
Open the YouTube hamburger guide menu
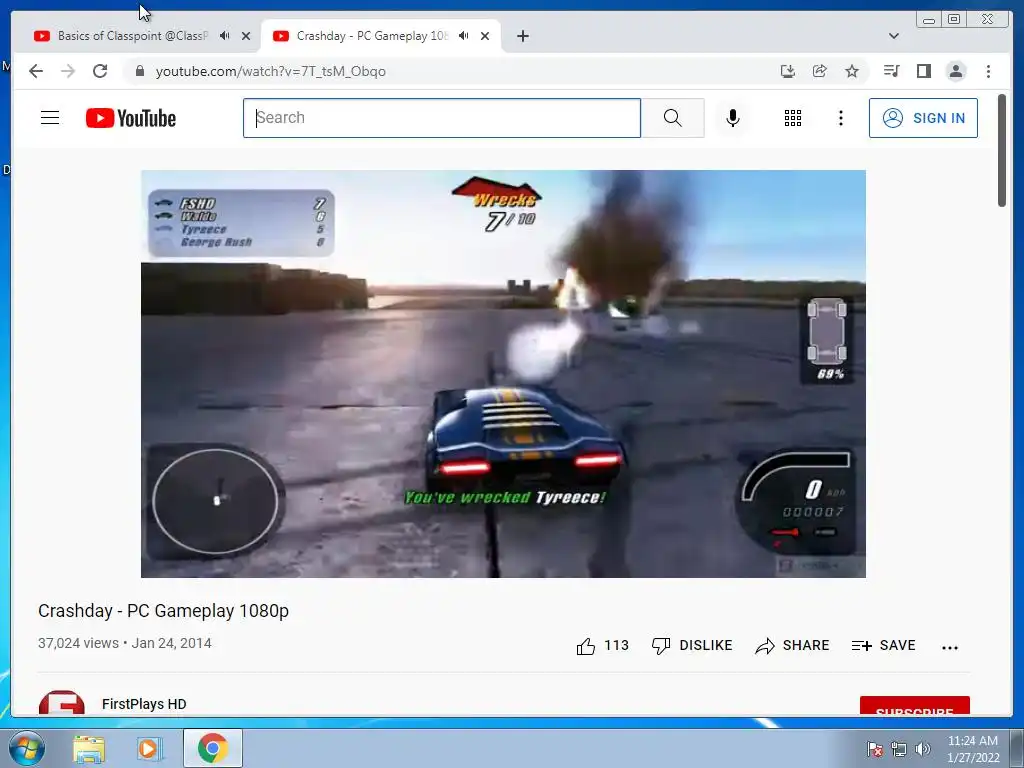point(50,118)
